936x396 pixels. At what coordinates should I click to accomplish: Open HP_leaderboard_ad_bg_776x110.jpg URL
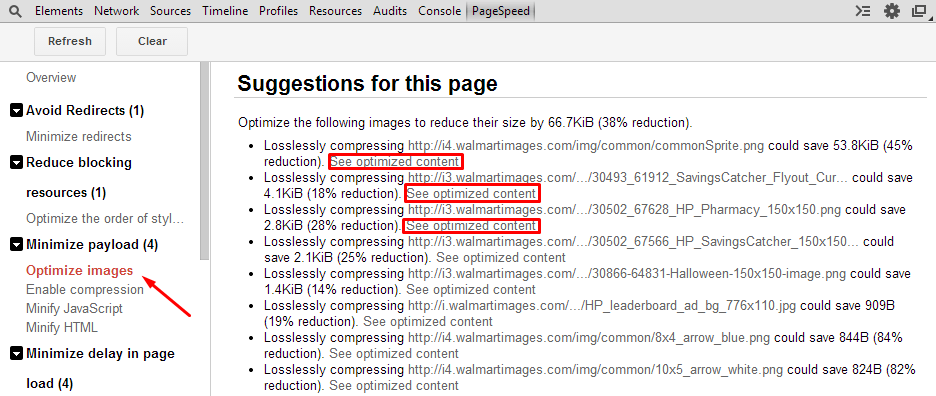602,306
